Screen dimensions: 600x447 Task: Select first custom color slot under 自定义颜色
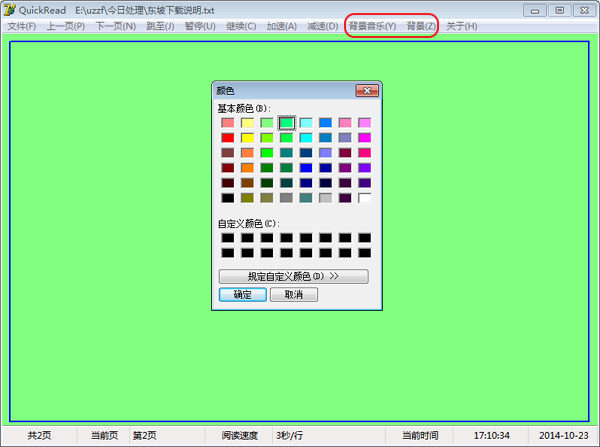[228, 238]
